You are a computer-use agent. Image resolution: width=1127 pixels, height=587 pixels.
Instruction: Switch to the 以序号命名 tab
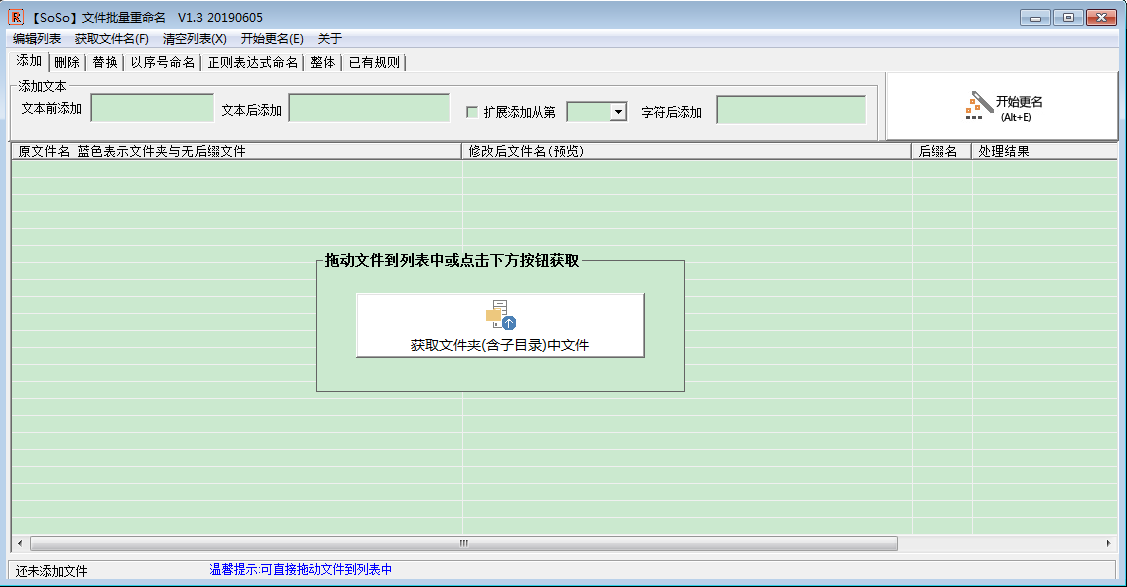click(163, 62)
